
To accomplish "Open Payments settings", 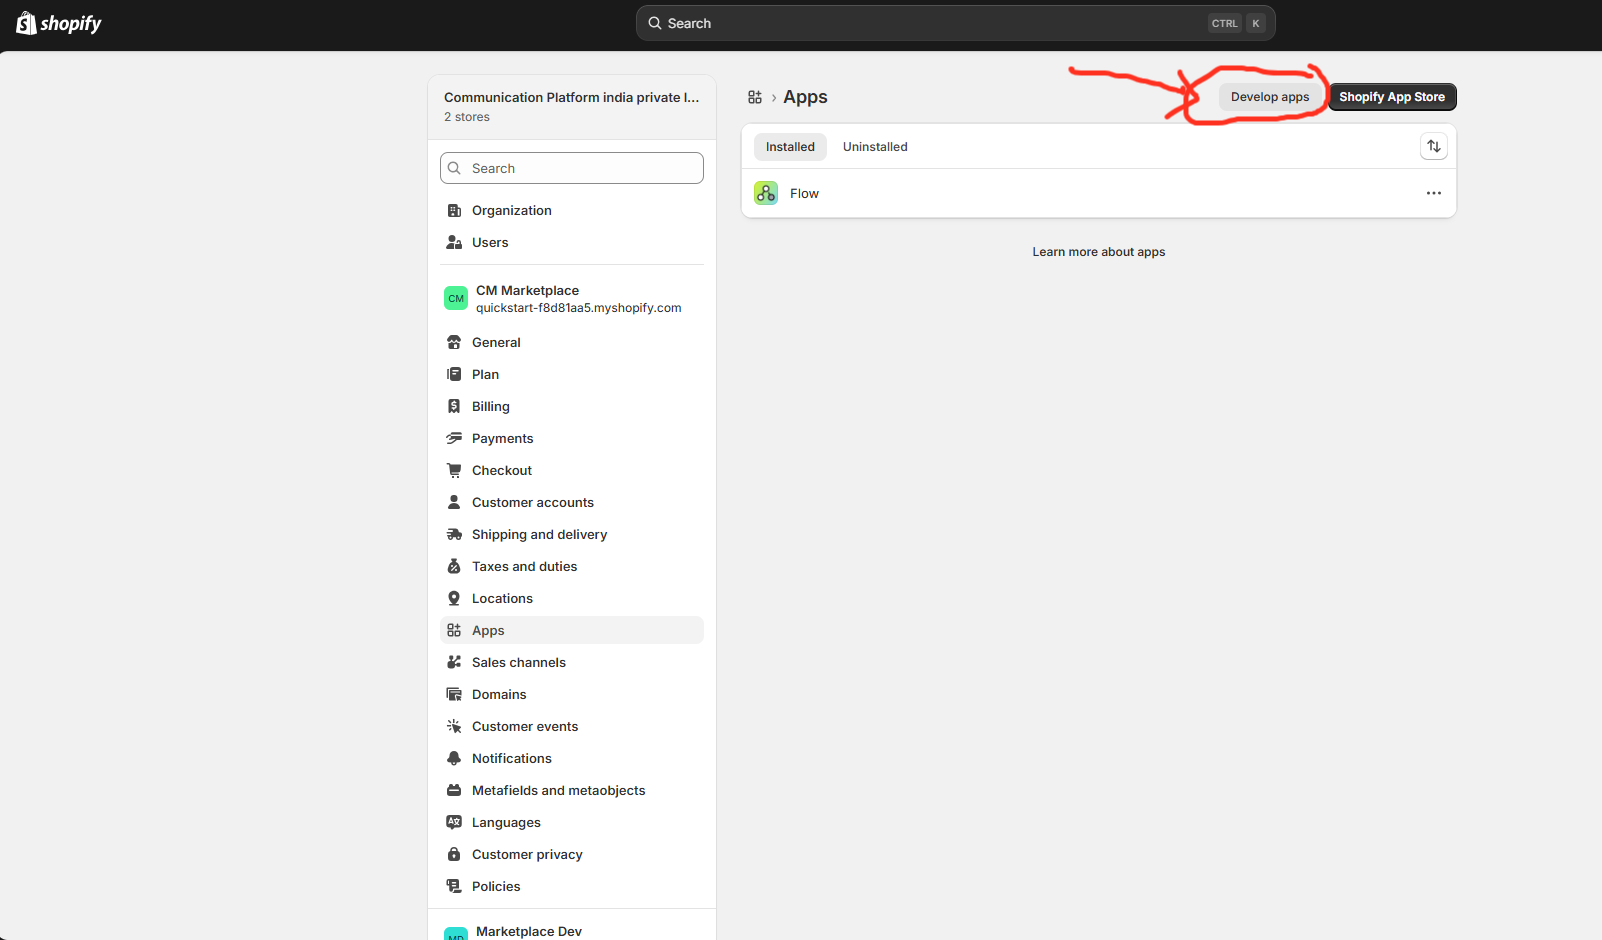I will [572, 438].
